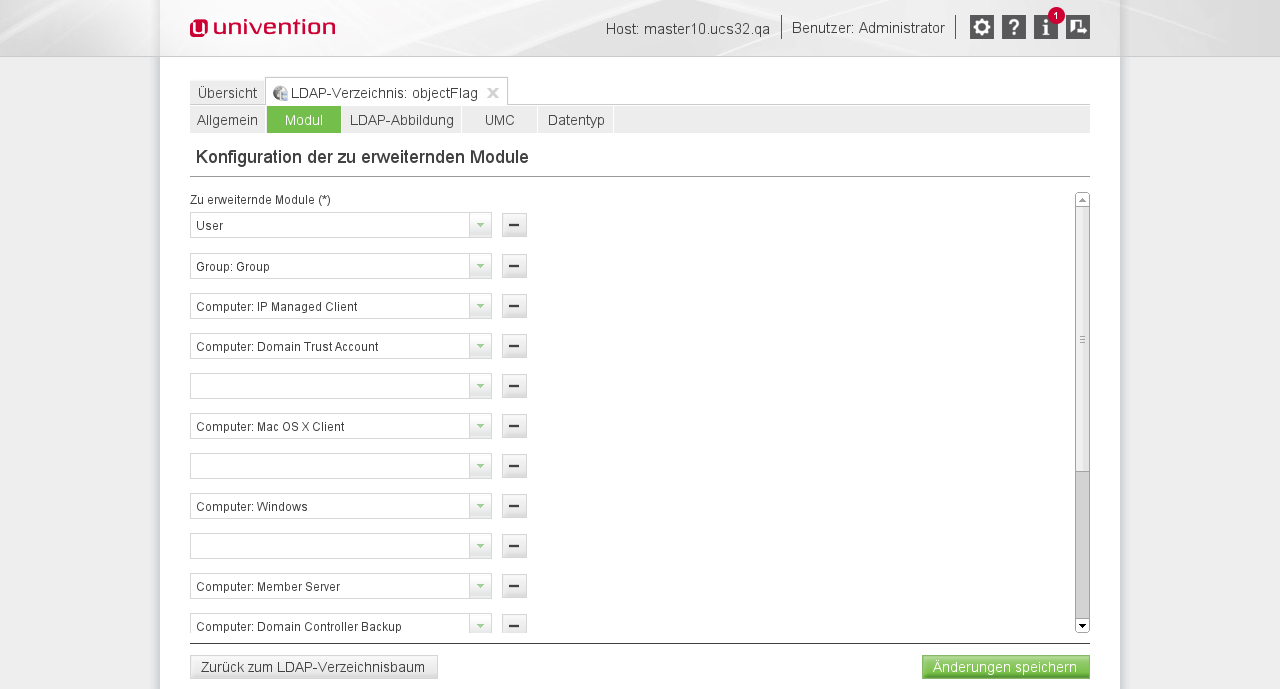Close the LDAP-Verzeichnis objectFlag tab
Image resolution: width=1280 pixels, height=689 pixels.
pyautogui.click(x=493, y=93)
